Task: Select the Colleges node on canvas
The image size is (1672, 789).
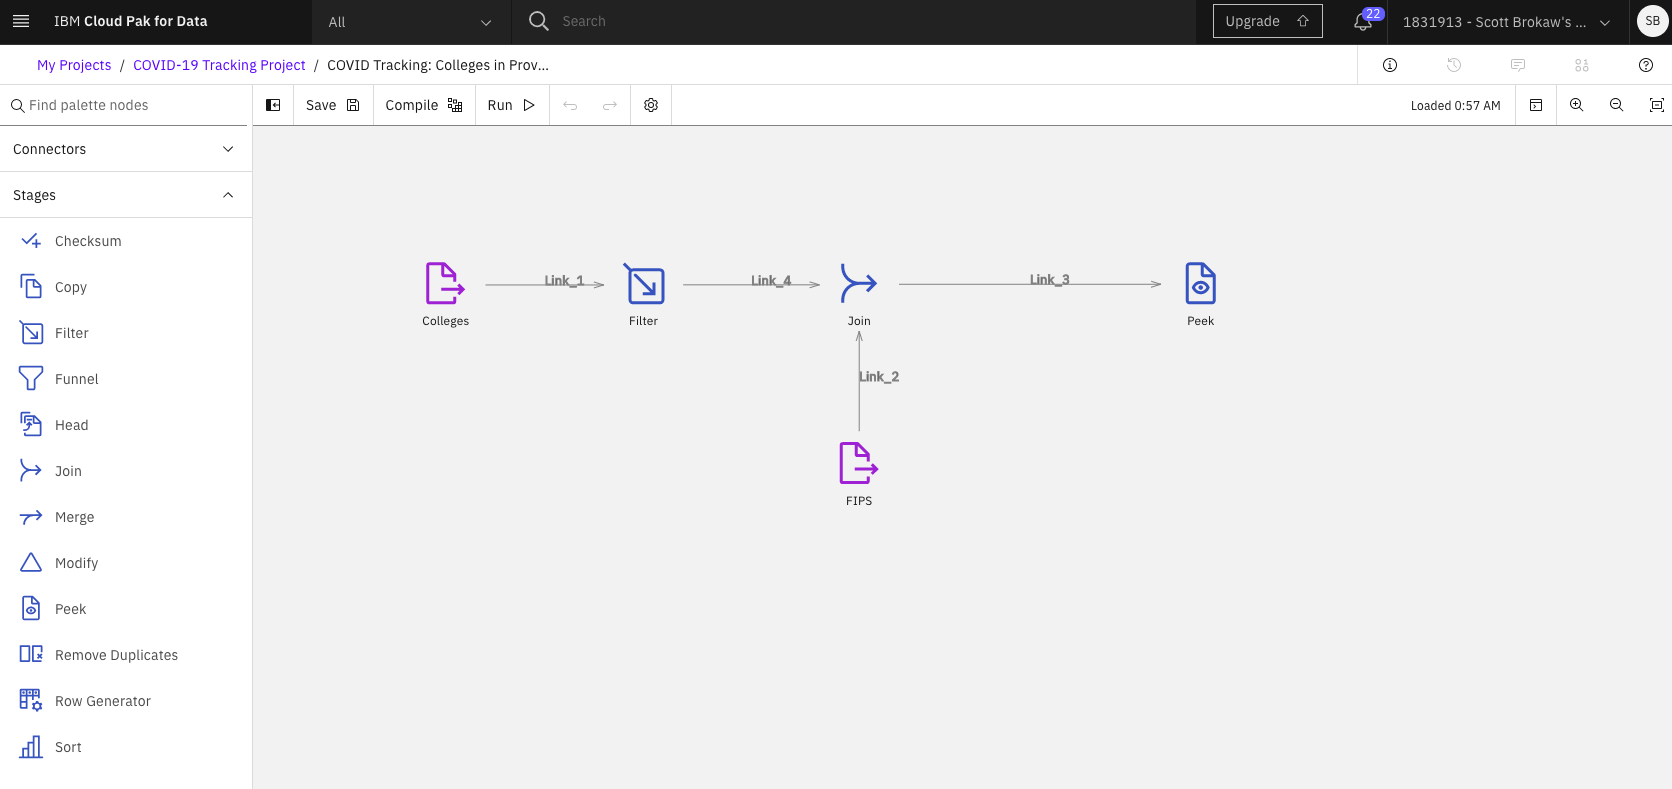Action: click(445, 284)
